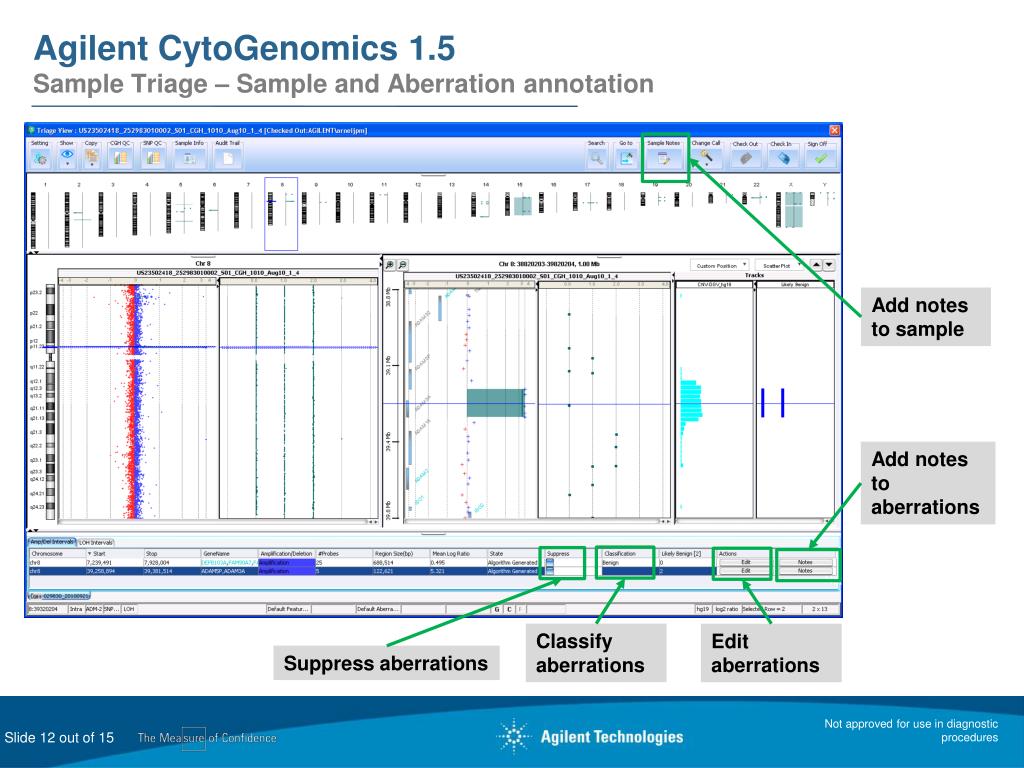
Task: Click the Stop column header
Action: click(x=171, y=554)
